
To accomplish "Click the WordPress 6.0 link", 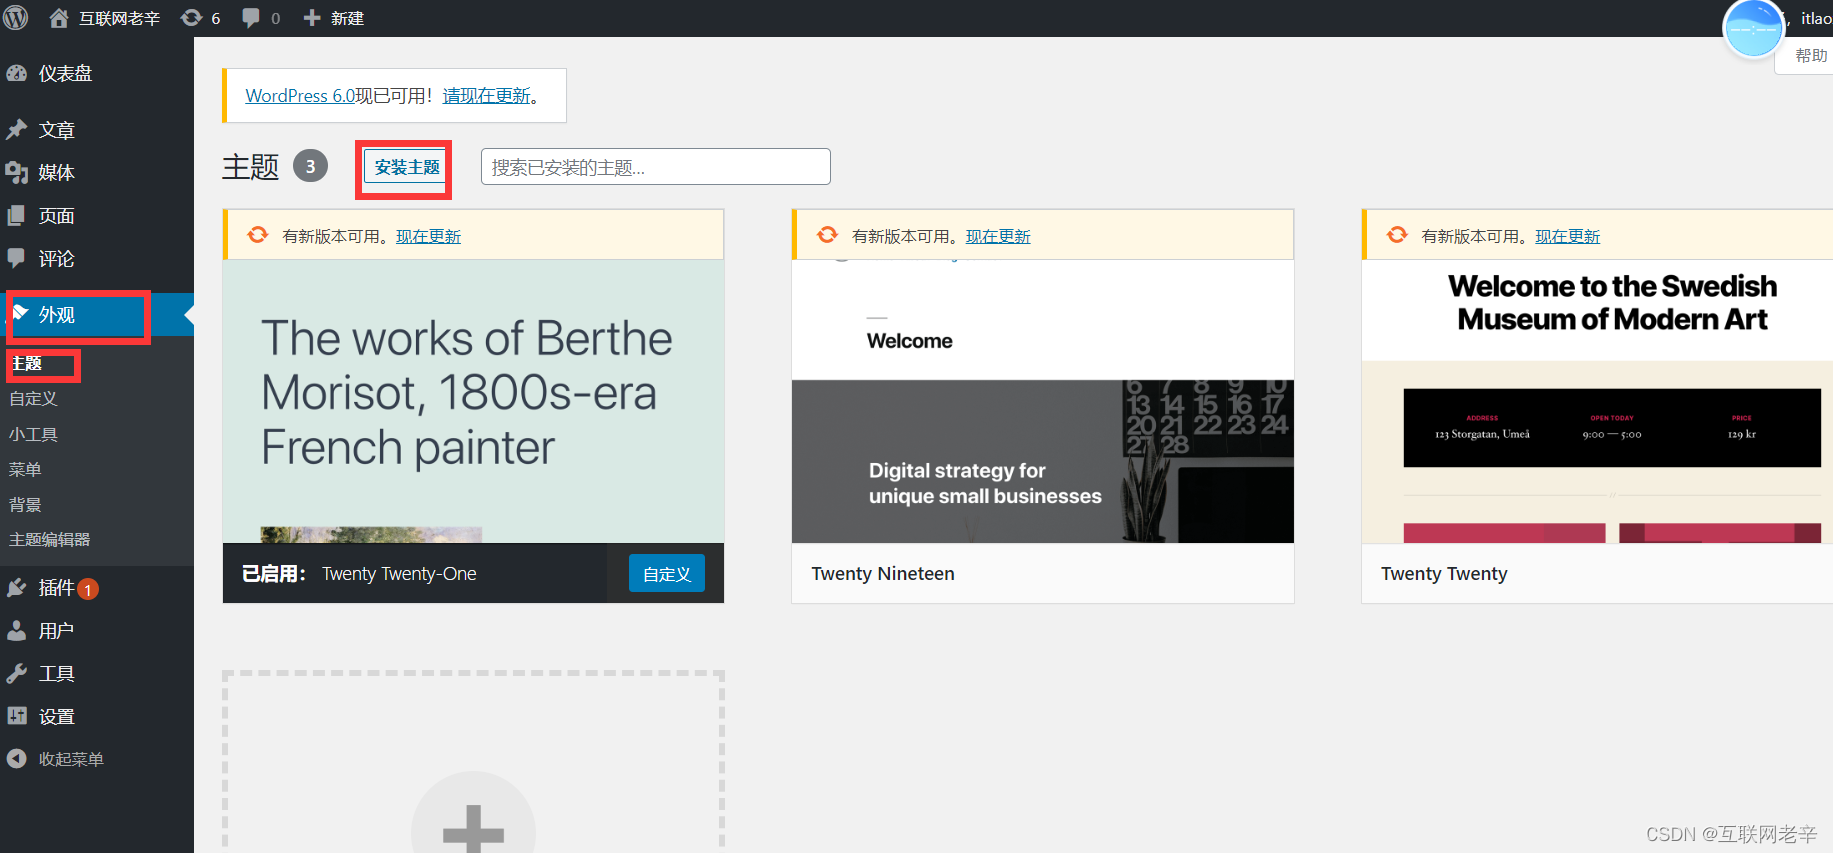I will [x=300, y=96].
